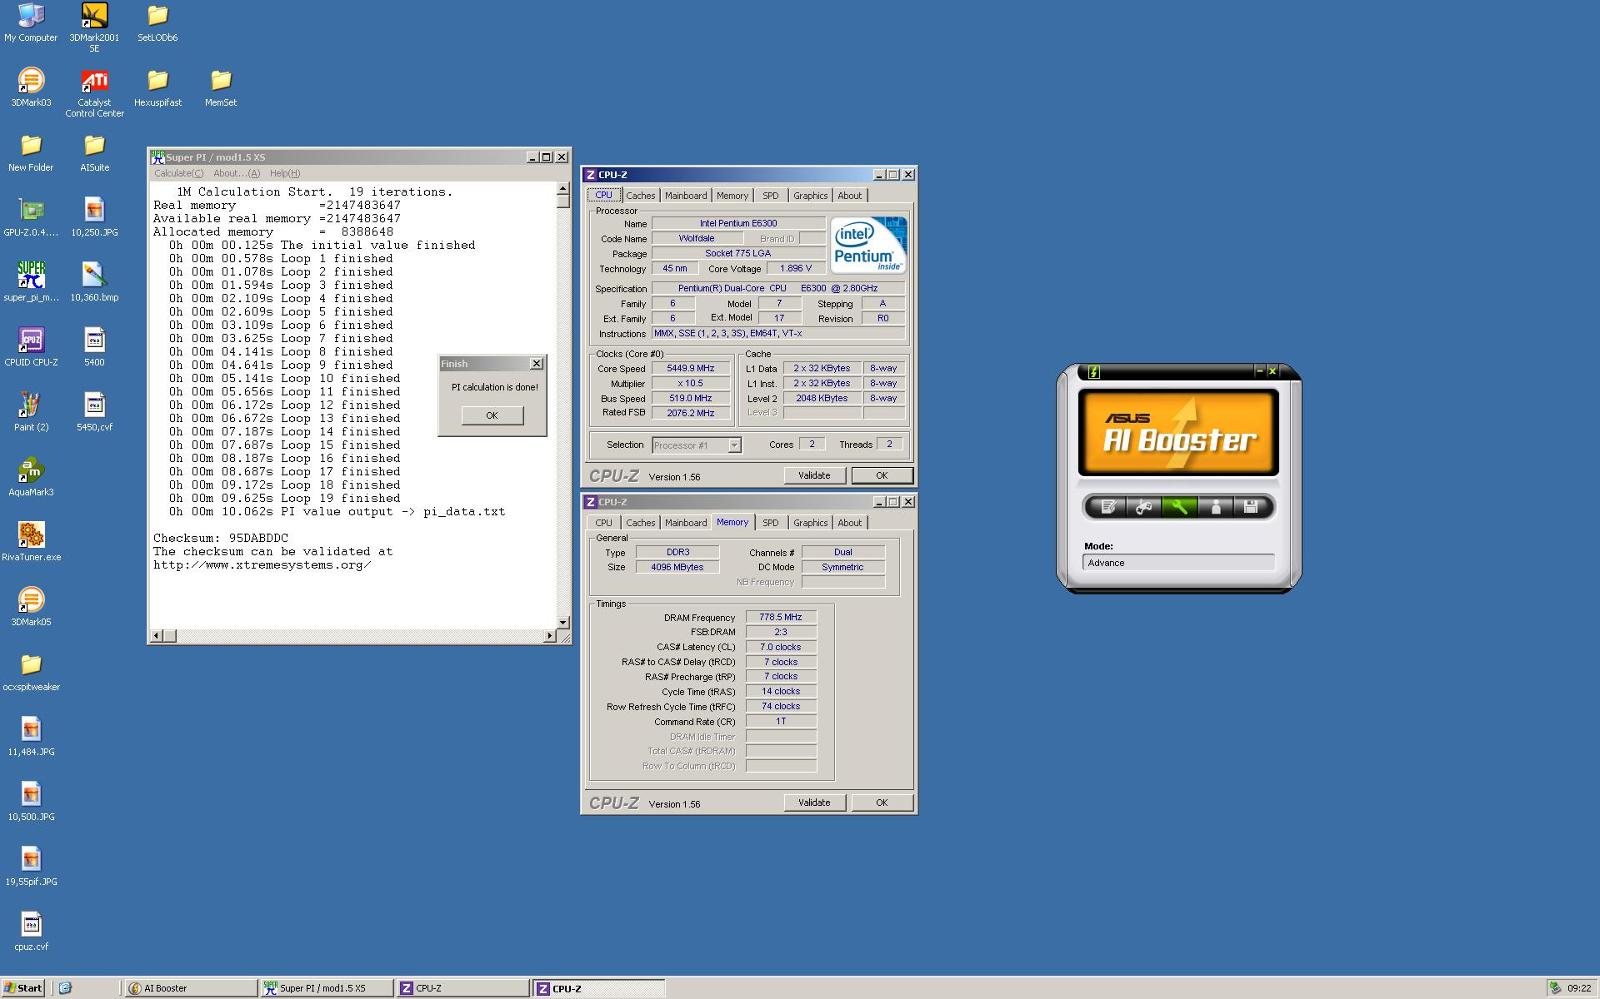This screenshot has width=1600, height=999.
Task: Open 10,360.bmp file icon
Action: (94, 282)
